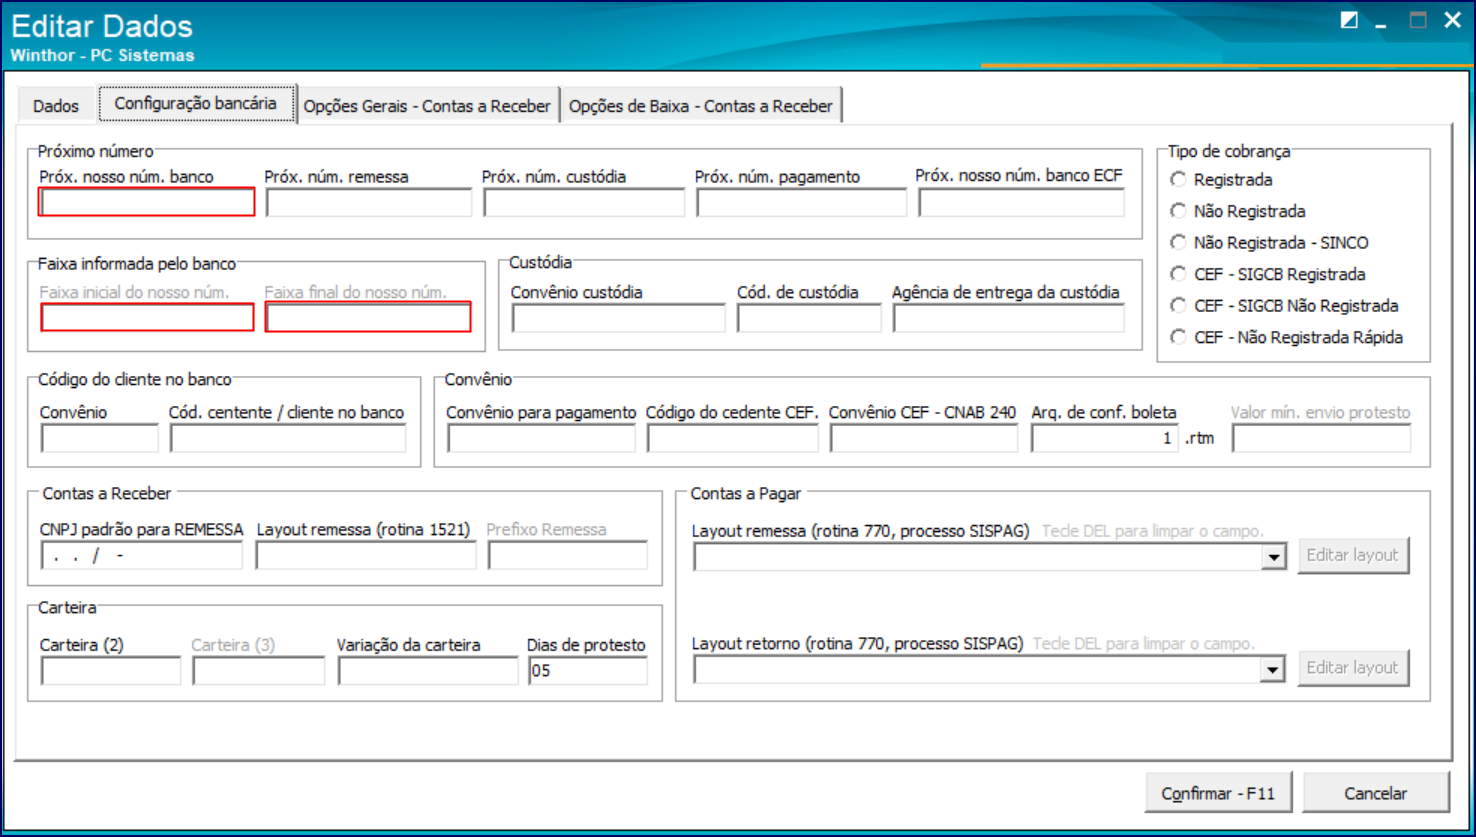
Task: Click Próx. nosso núm. banco ECF field
Action: click(1022, 202)
